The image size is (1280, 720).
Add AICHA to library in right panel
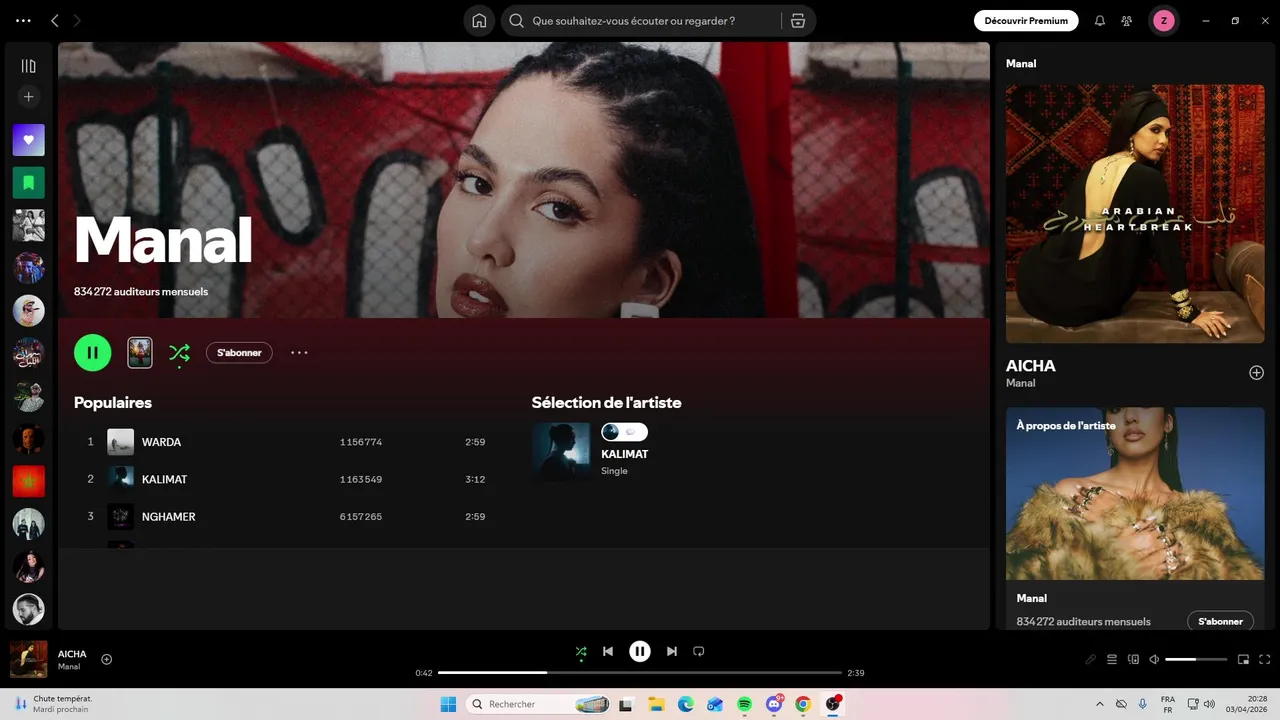click(1256, 373)
